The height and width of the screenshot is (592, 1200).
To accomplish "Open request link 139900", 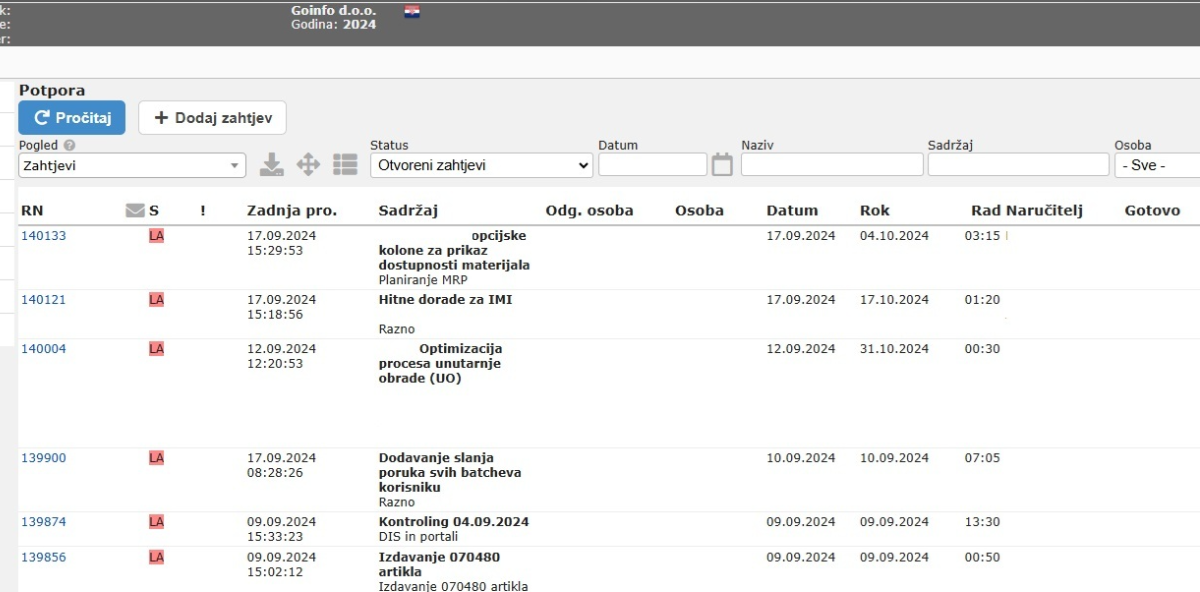I will (44, 458).
